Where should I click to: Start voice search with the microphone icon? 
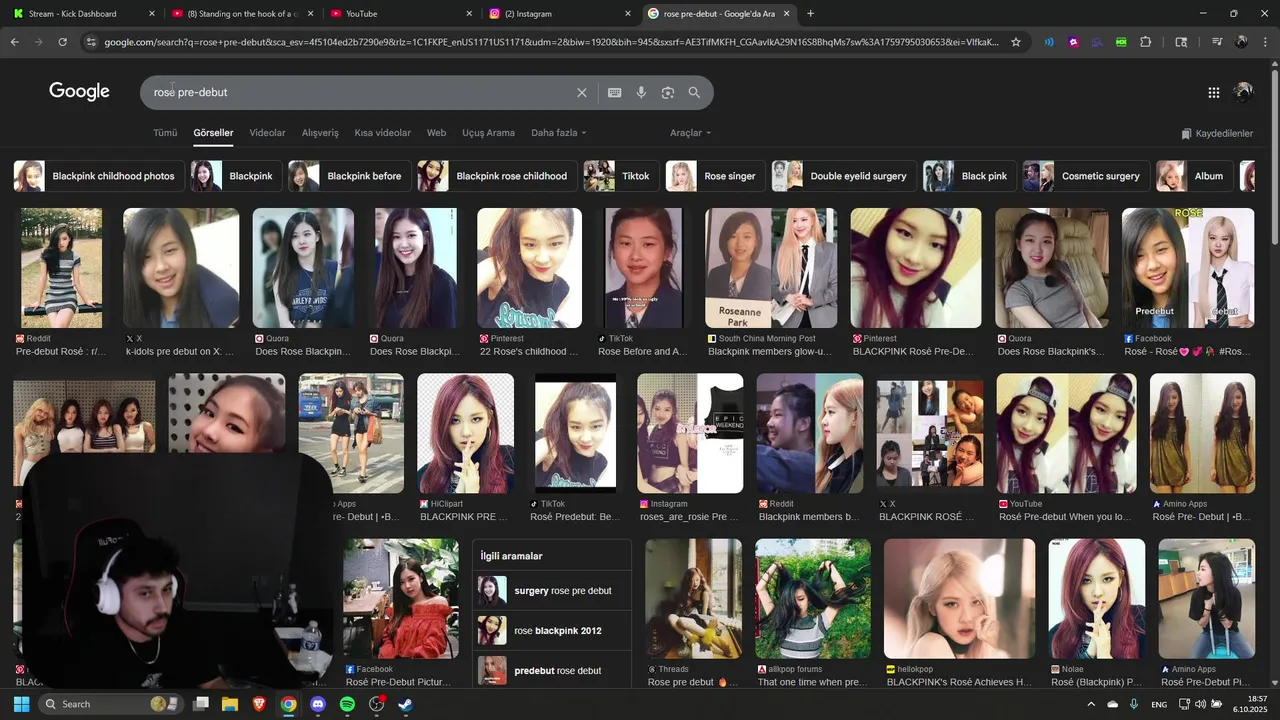coord(641,92)
